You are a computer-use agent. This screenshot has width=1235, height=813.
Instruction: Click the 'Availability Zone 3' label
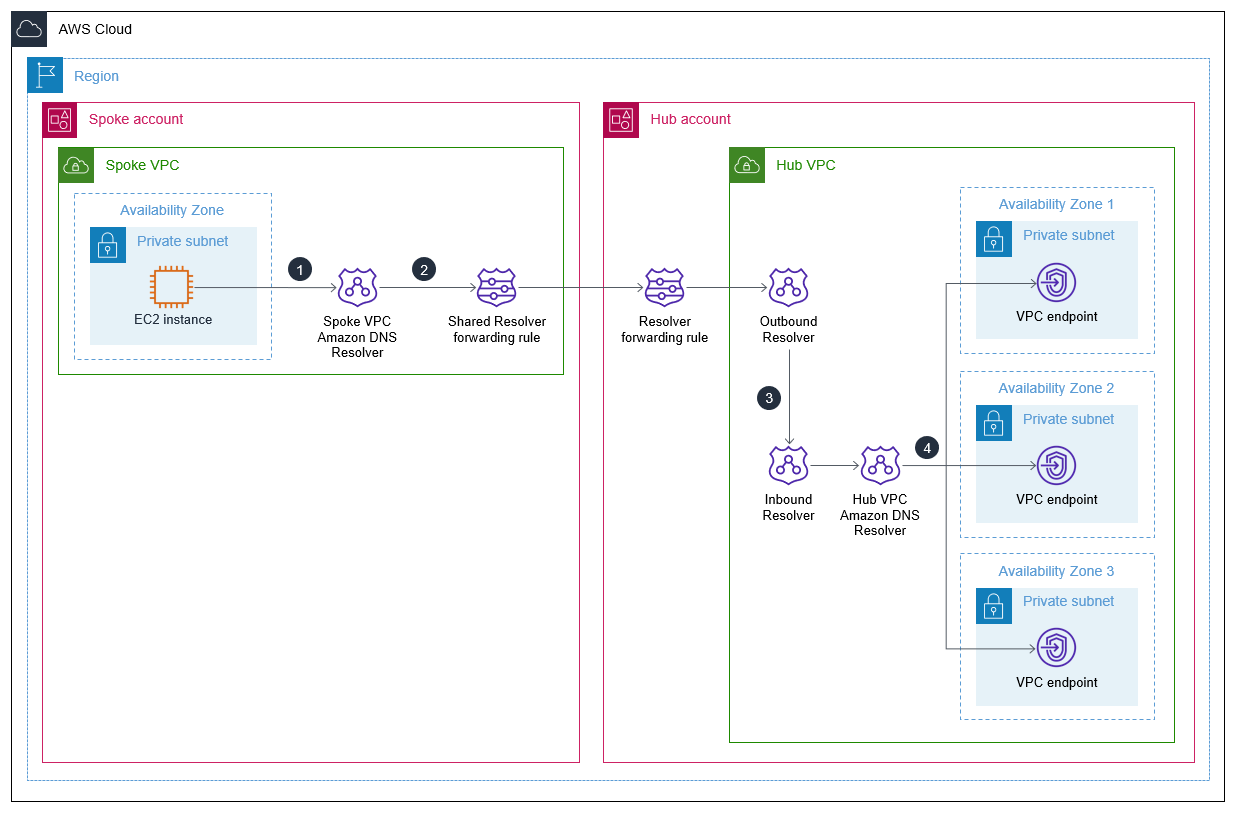1056,571
